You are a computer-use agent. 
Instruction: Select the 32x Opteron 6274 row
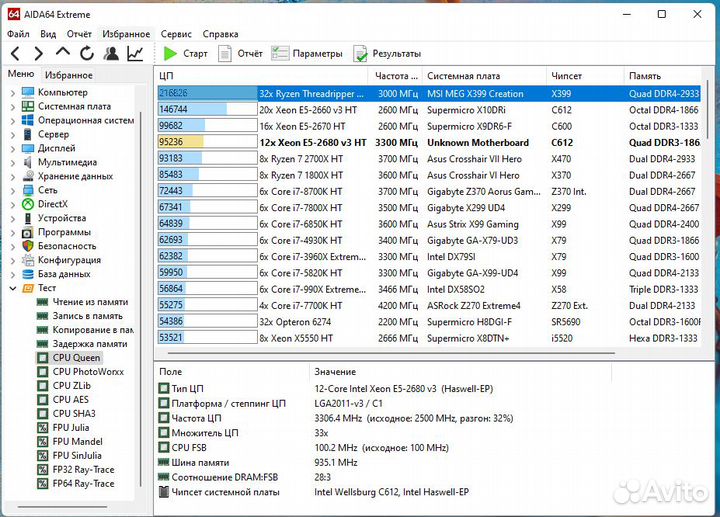[x=428, y=322]
